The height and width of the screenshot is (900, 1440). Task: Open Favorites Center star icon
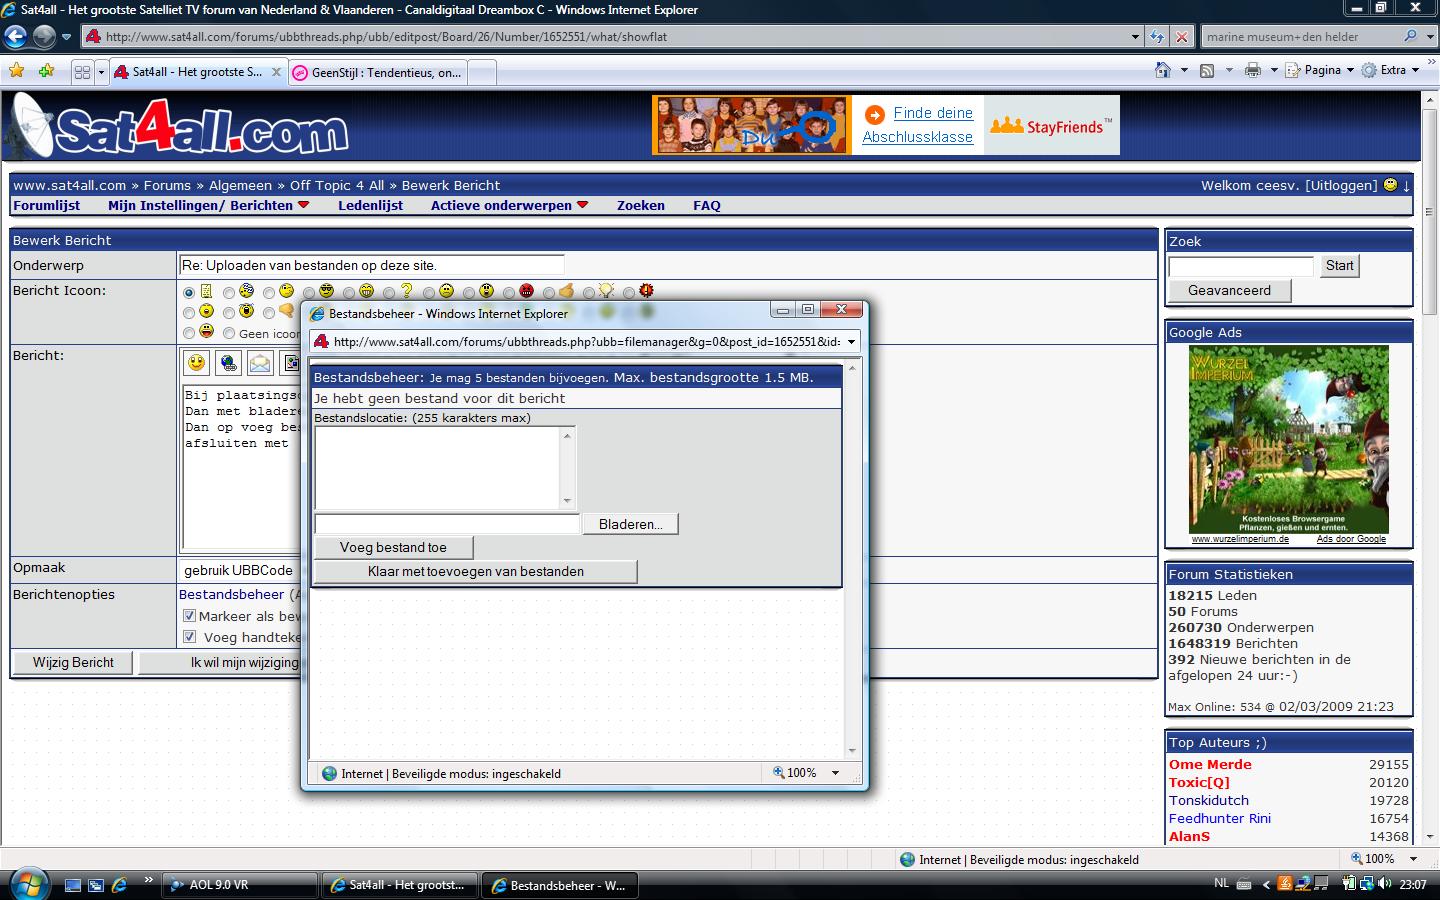tap(16, 71)
